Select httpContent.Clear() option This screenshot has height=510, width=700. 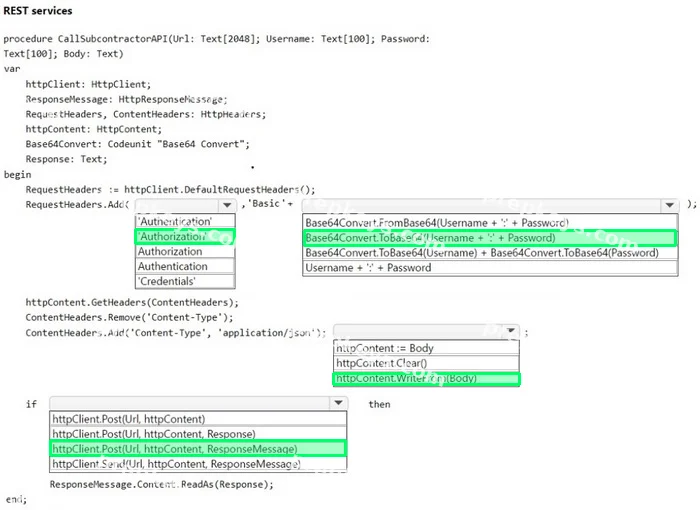coord(426,363)
